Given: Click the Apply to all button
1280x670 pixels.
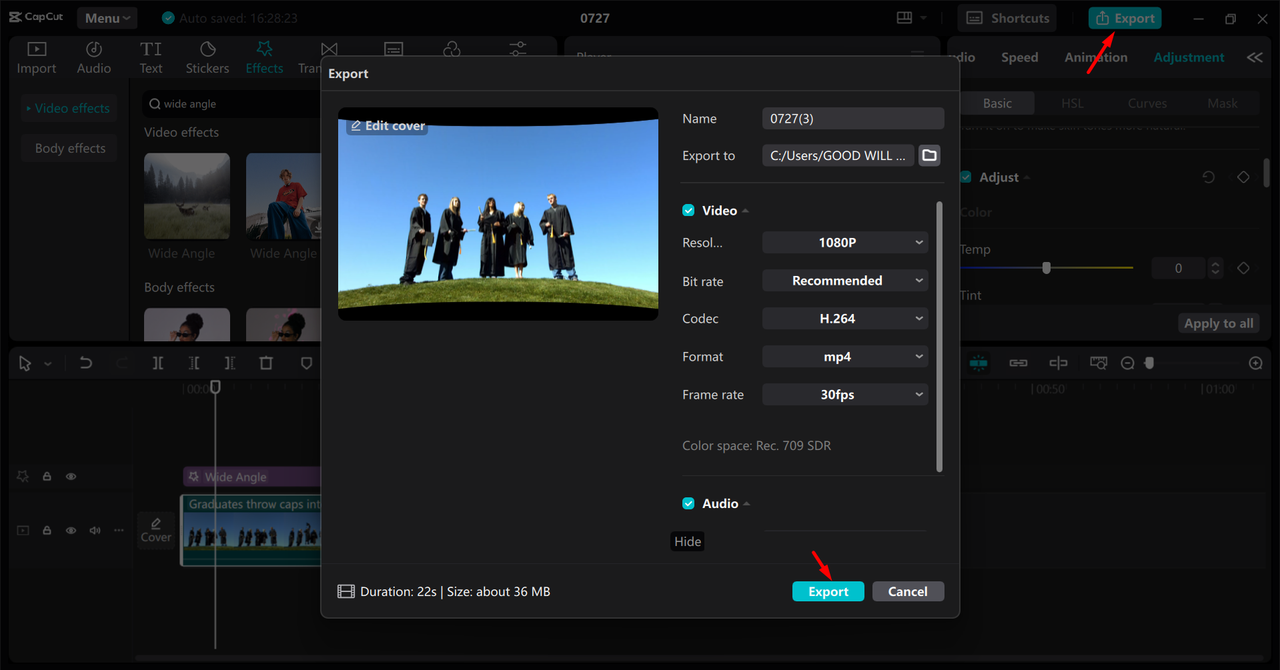Looking at the screenshot, I should [x=1218, y=323].
